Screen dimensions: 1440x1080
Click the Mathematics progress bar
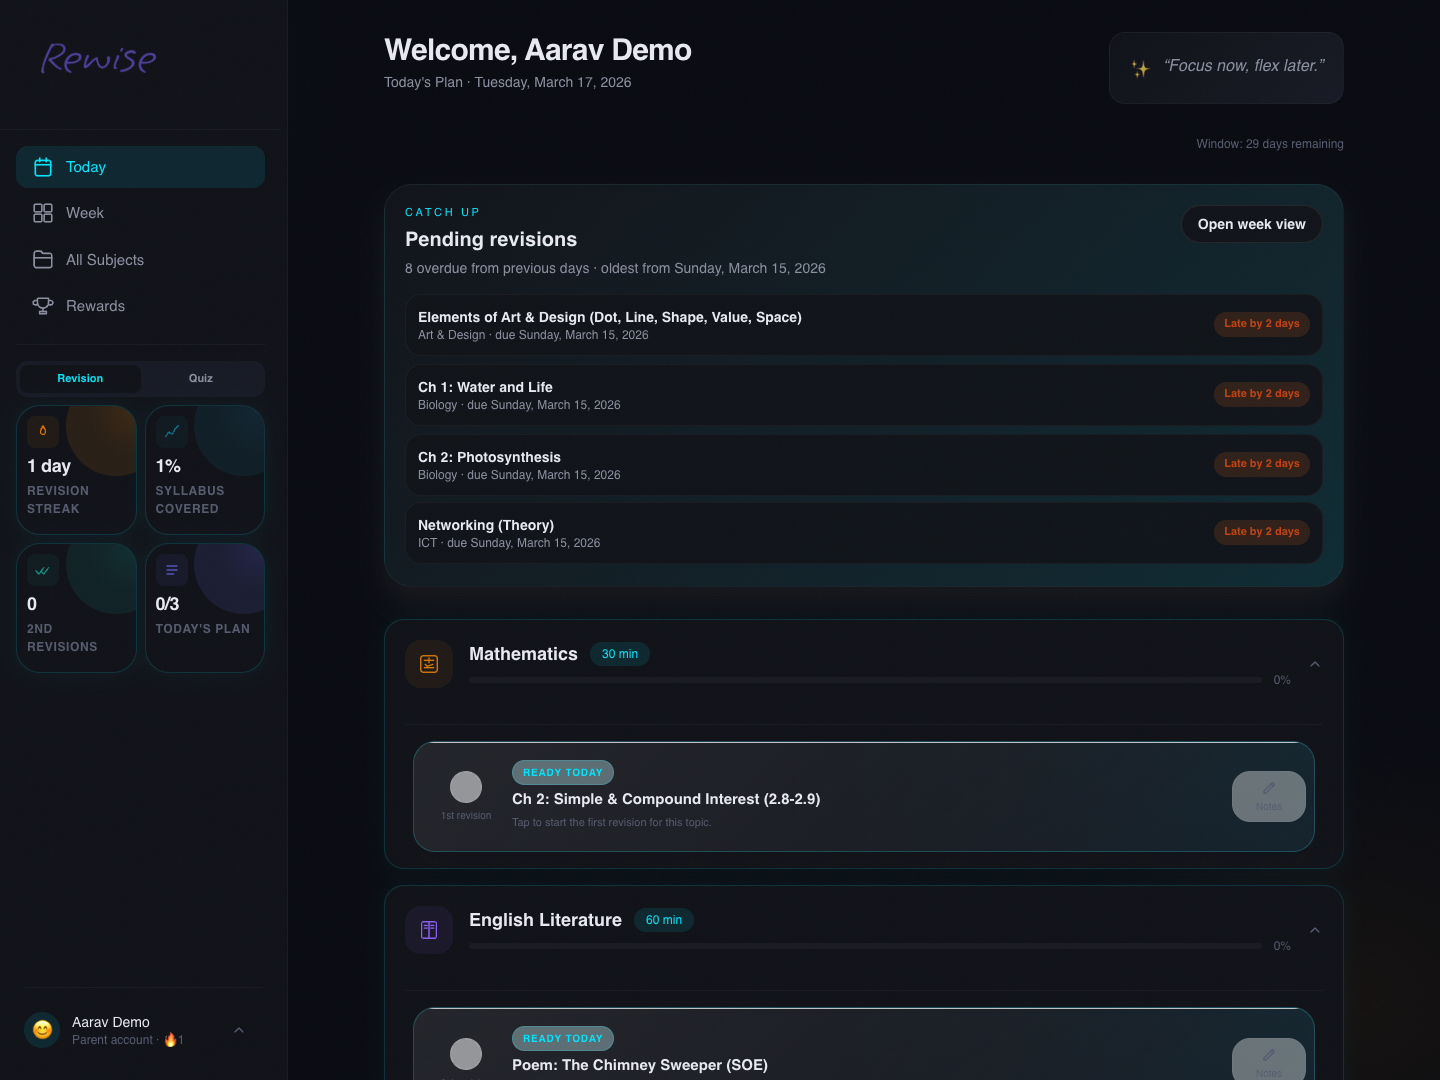[x=865, y=680]
